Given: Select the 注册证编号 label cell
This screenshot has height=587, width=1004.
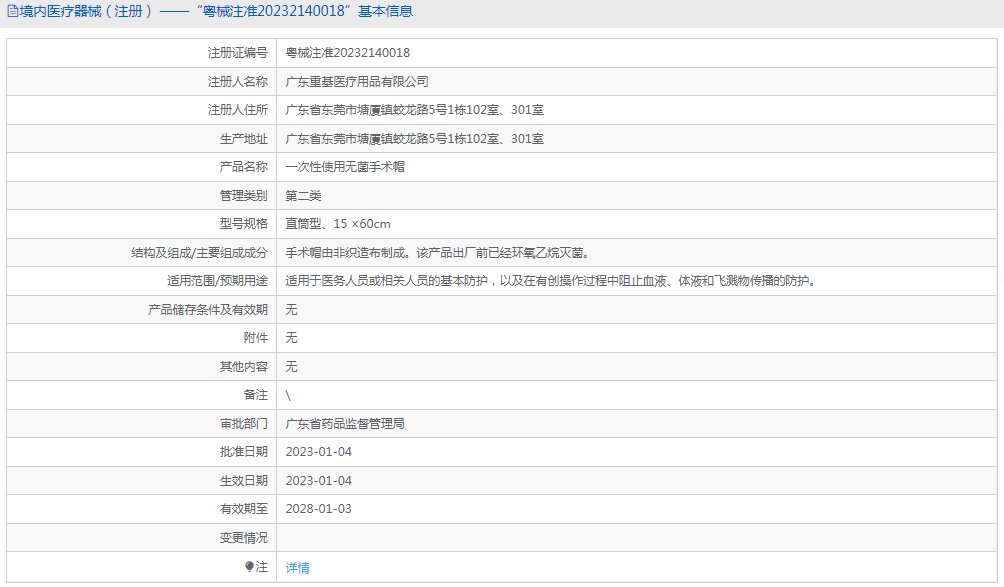Looking at the screenshot, I should (x=238, y=53).
